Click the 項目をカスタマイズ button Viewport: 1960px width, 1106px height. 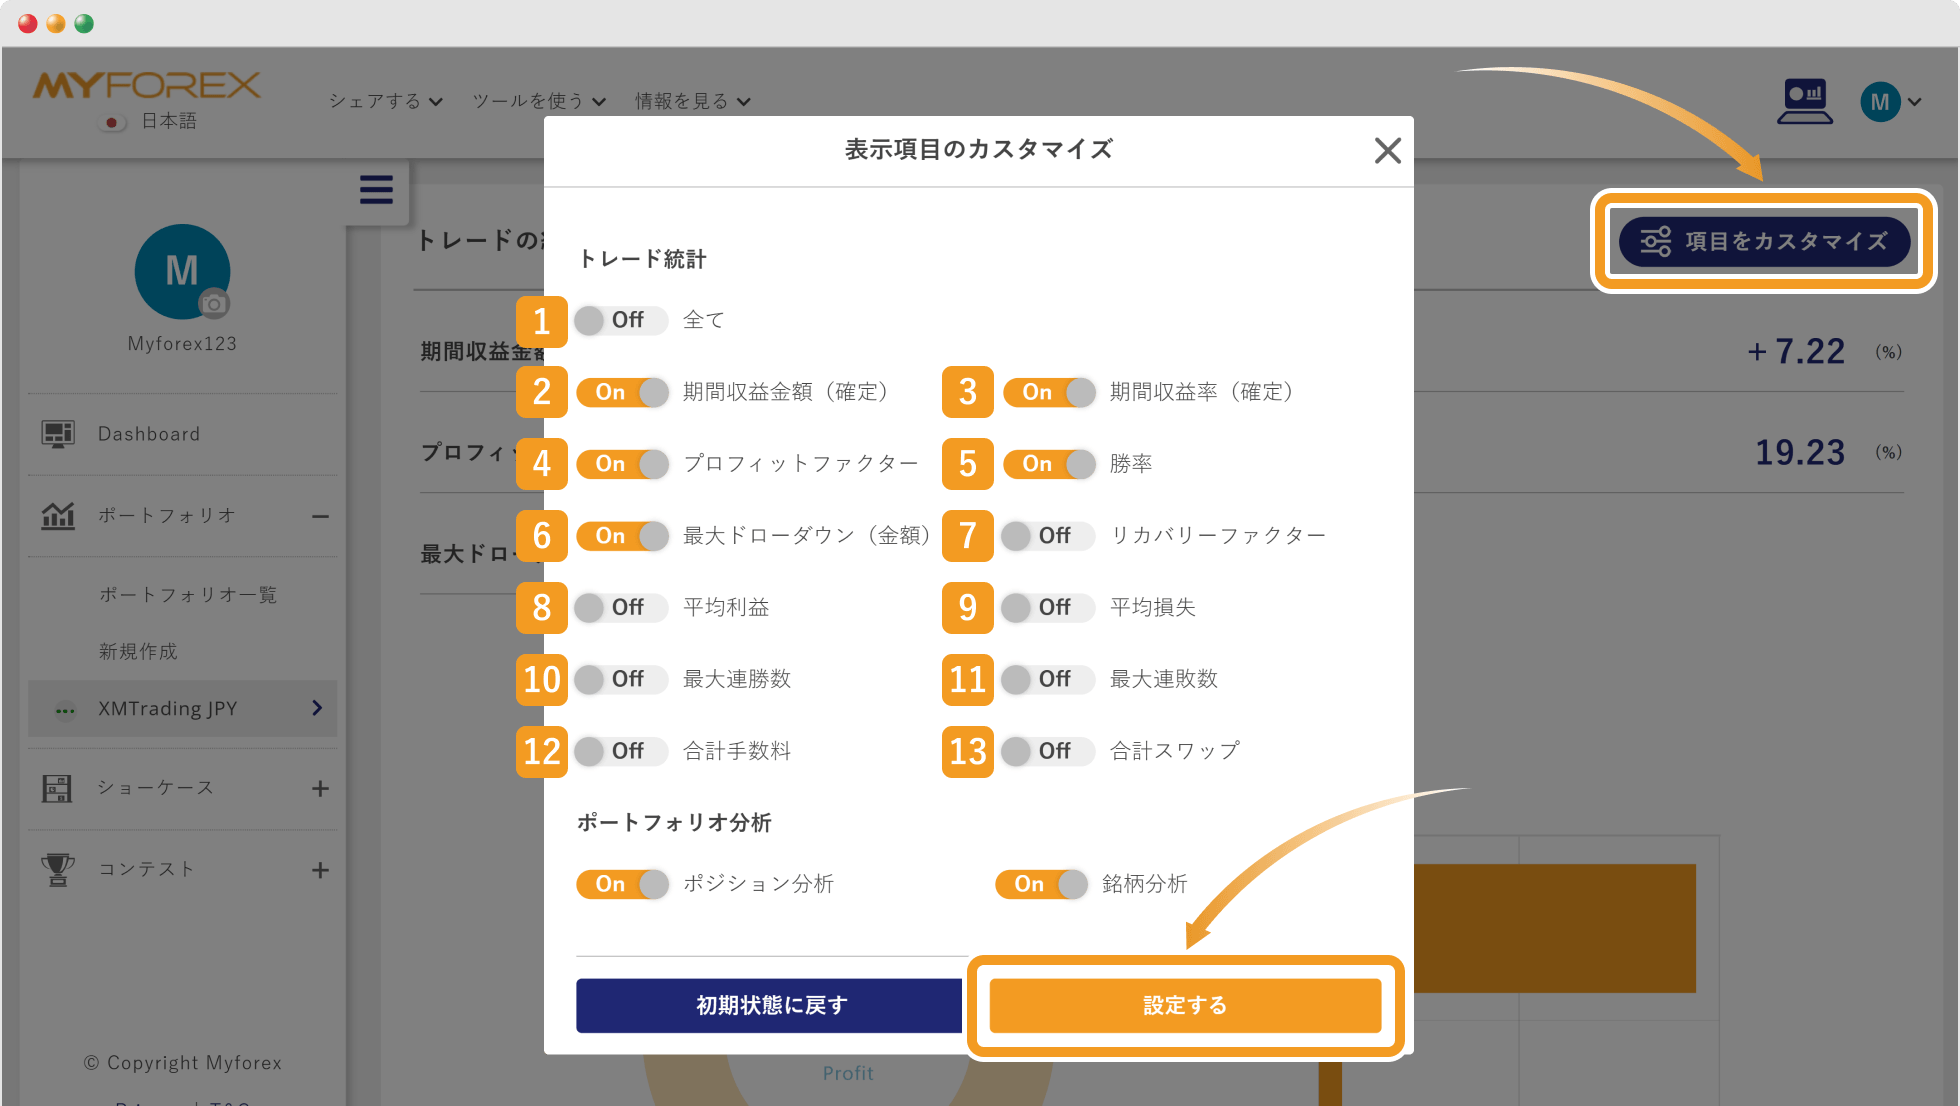[x=1764, y=241]
